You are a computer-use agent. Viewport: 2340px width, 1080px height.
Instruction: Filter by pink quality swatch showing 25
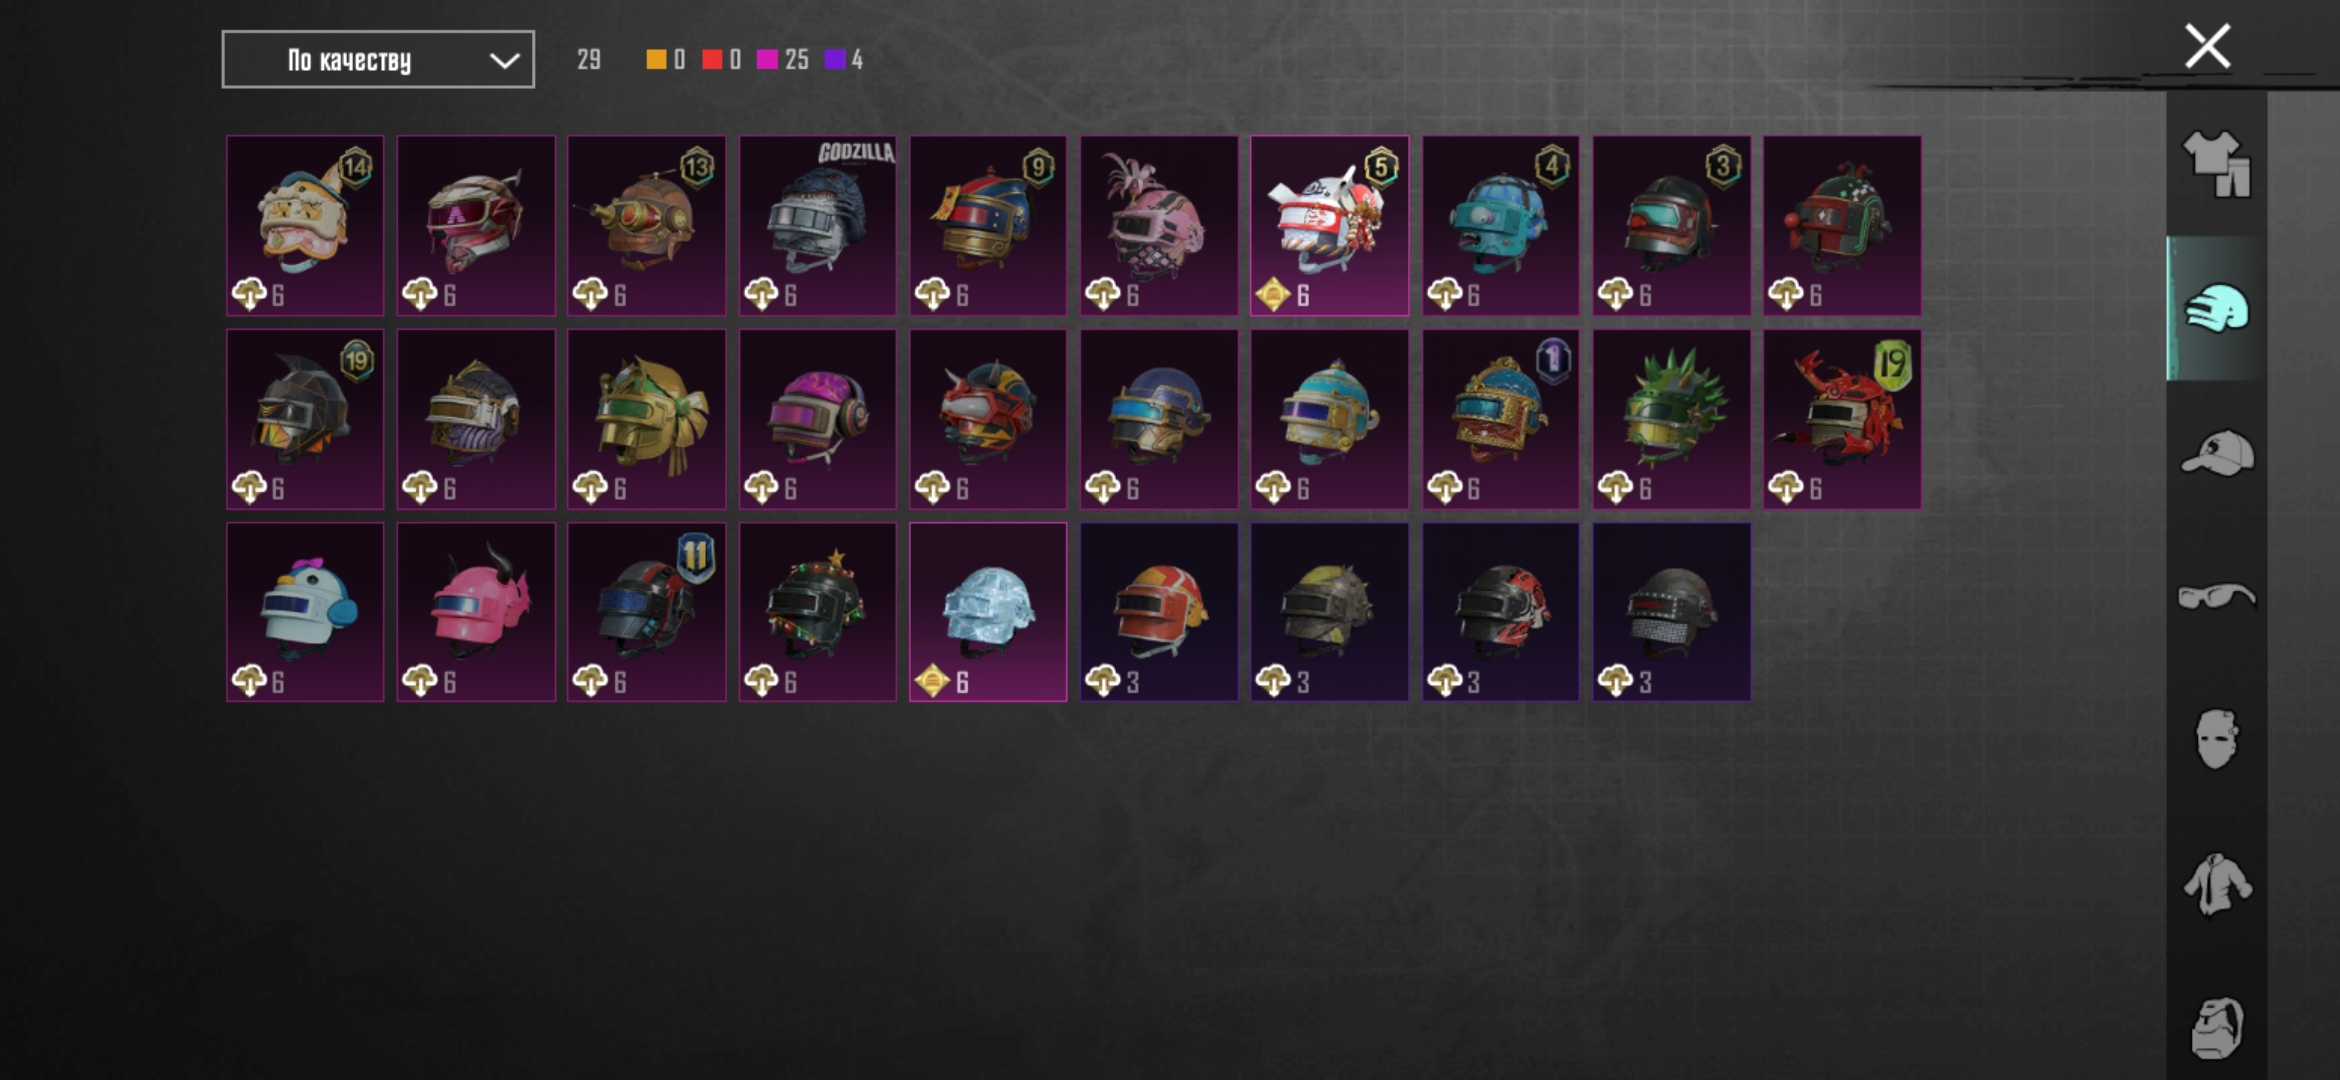(768, 60)
